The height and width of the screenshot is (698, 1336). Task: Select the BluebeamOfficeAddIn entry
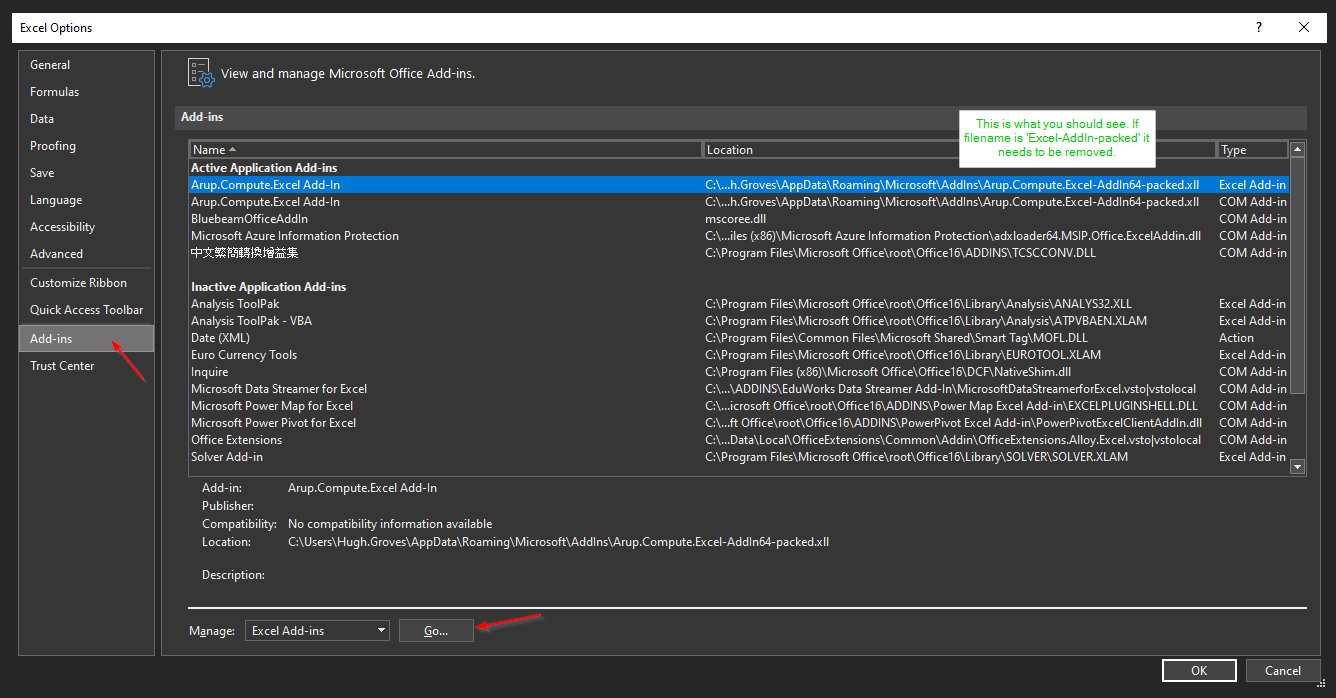click(739, 219)
